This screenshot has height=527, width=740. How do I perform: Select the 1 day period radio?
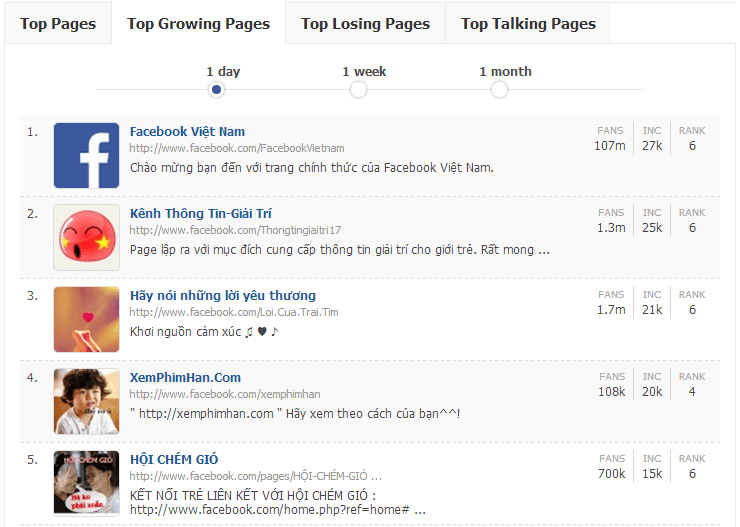(216, 89)
